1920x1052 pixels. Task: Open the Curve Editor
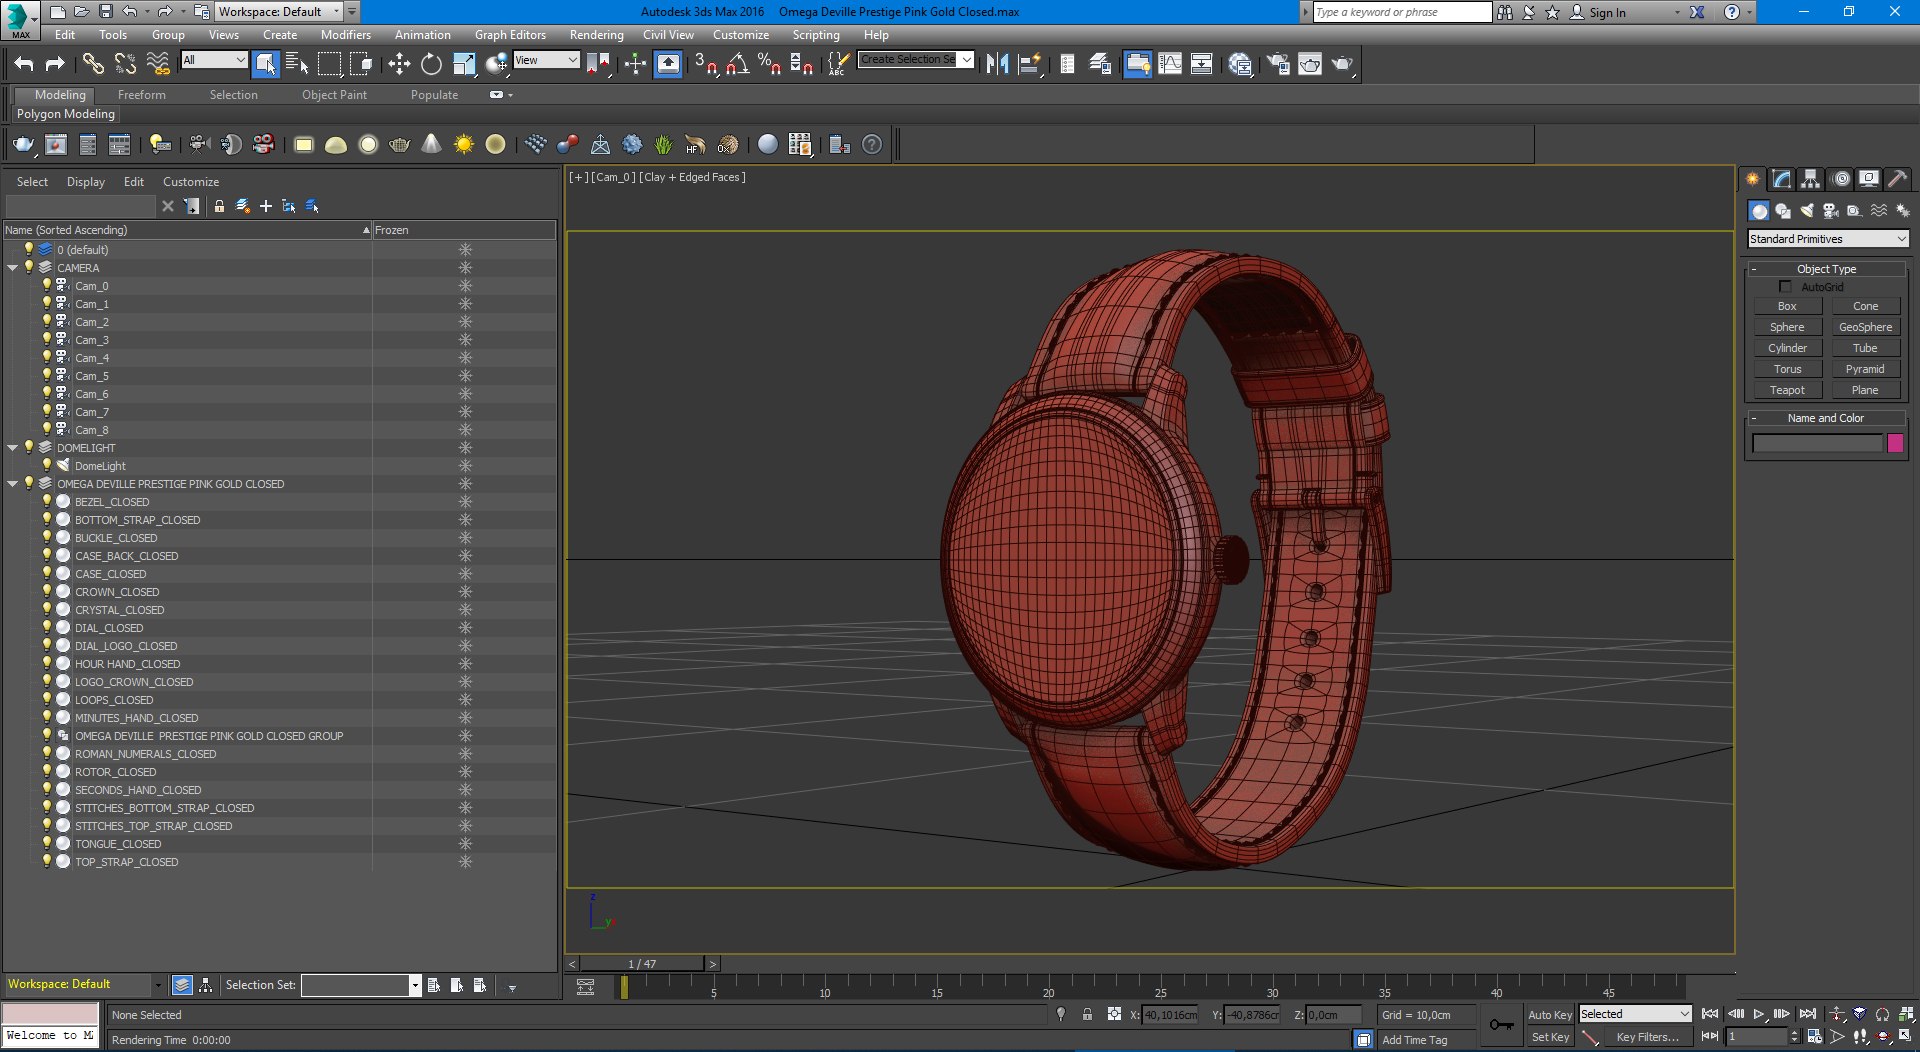pyautogui.click(x=1169, y=64)
